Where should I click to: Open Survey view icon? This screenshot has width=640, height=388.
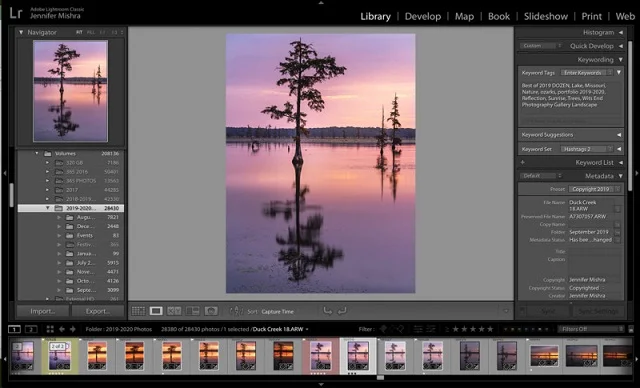pos(192,311)
